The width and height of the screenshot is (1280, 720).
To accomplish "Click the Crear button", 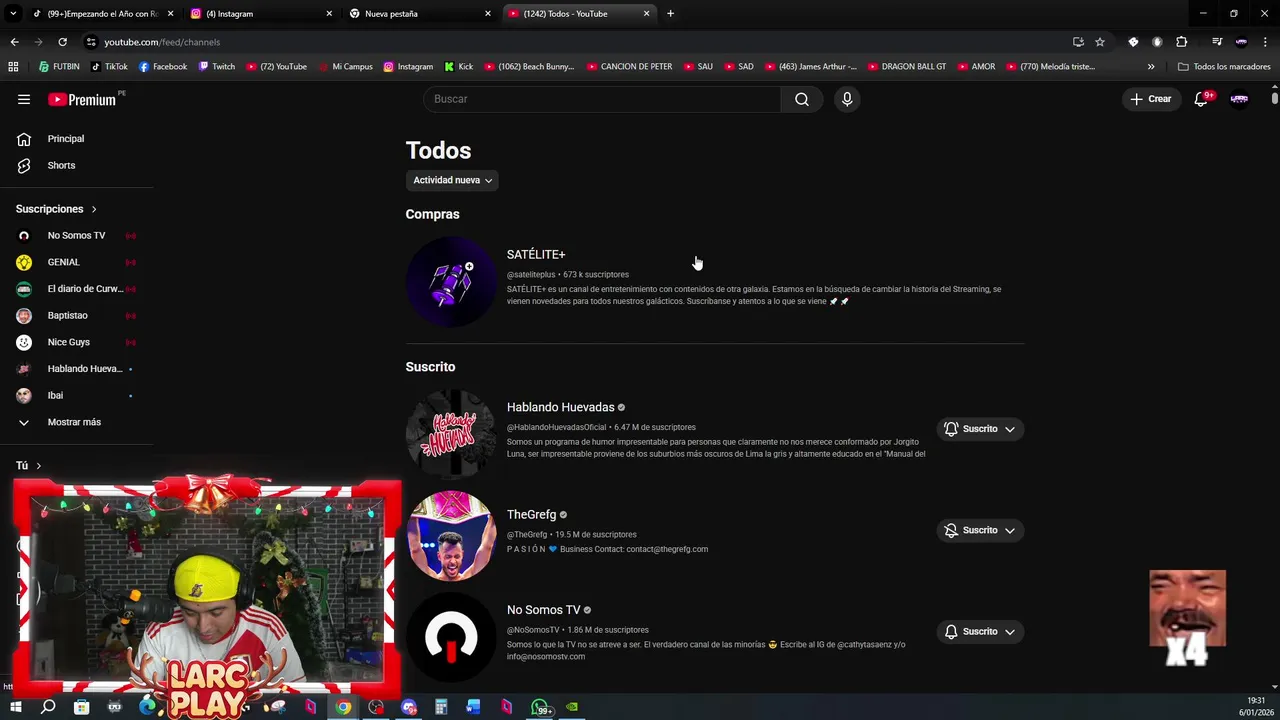I will click(1151, 99).
